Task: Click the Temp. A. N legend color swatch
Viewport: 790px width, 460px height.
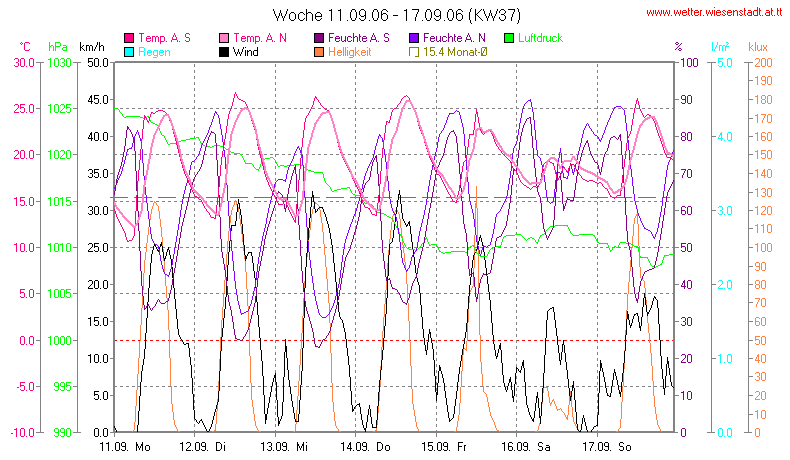Action: pos(224,38)
